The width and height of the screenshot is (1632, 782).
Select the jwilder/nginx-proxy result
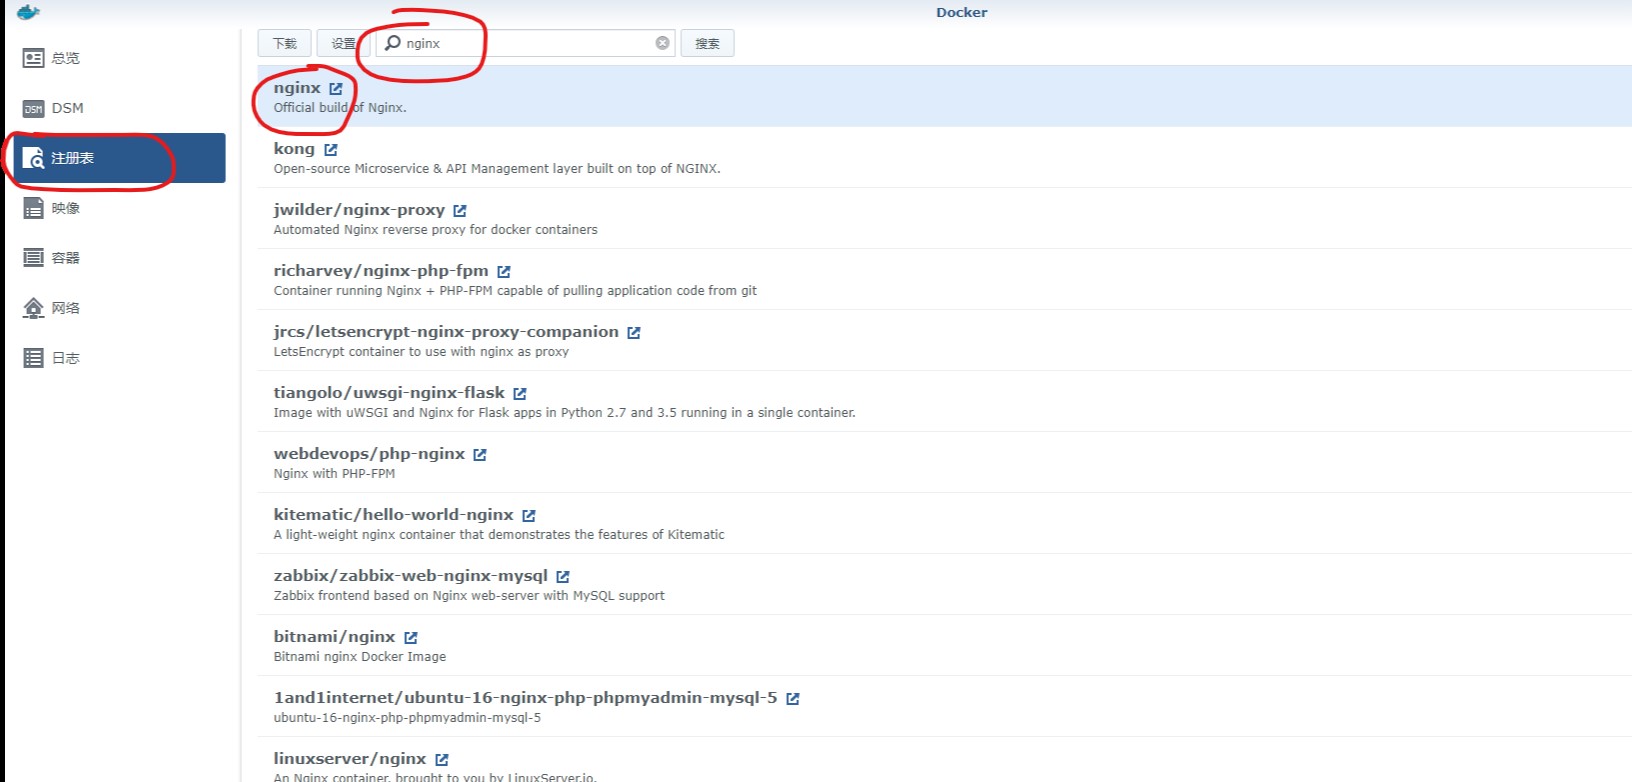coord(944,219)
